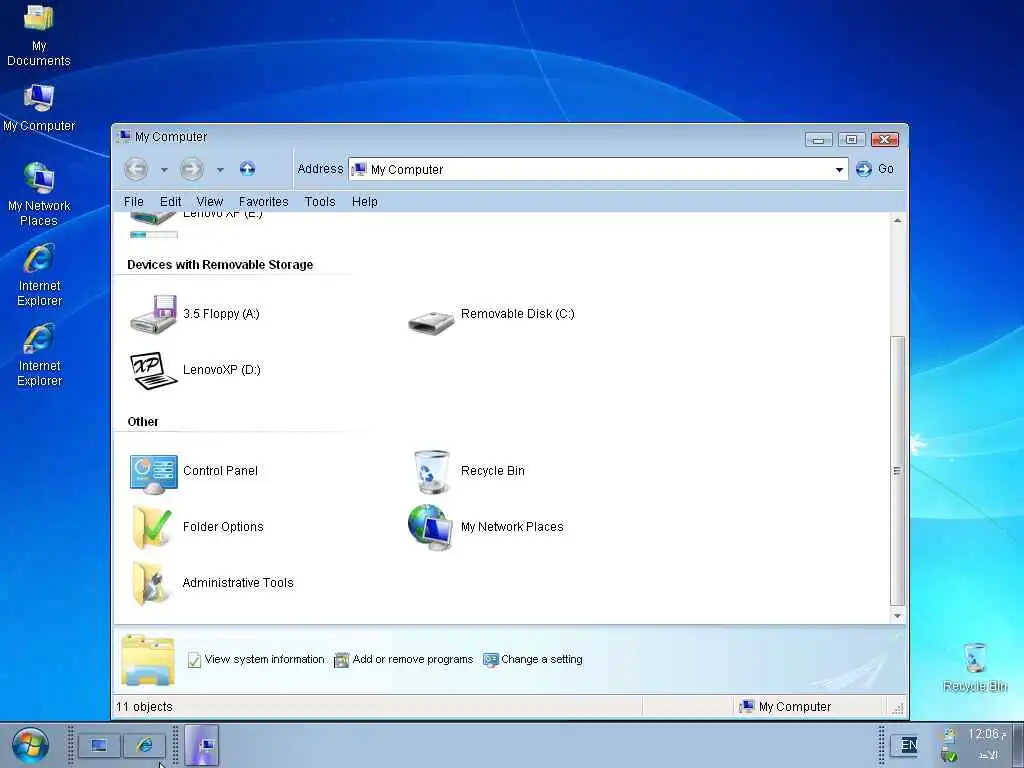Click the Go button beside the Address bar
Screen dimensions: 1024x768
pyautogui.click(x=874, y=169)
